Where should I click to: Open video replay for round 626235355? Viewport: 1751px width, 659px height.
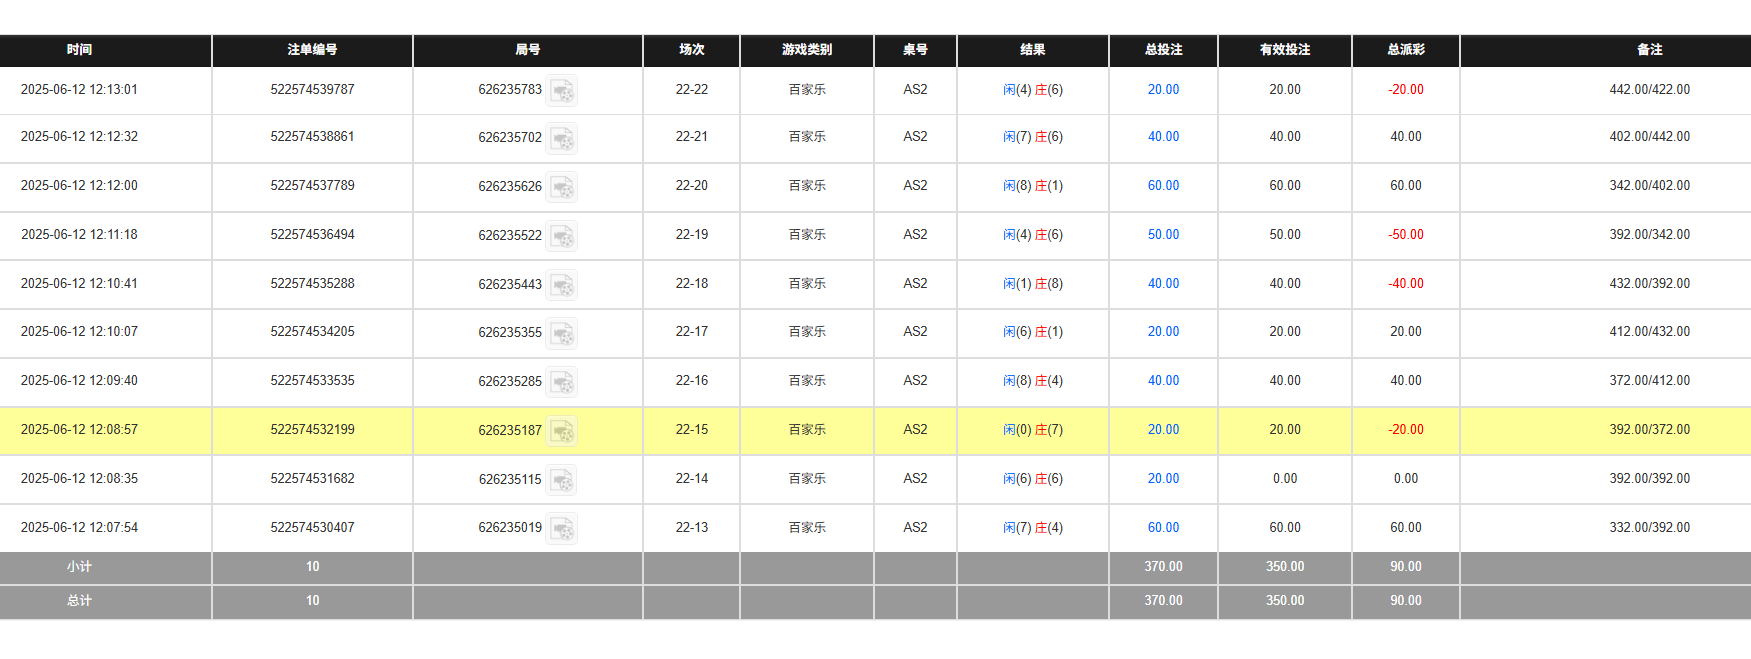click(562, 333)
